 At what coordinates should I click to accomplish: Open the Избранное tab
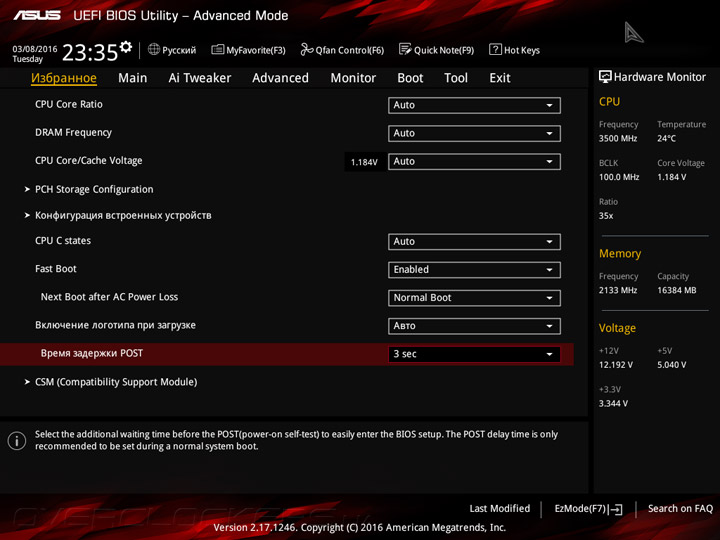tap(64, 78)
